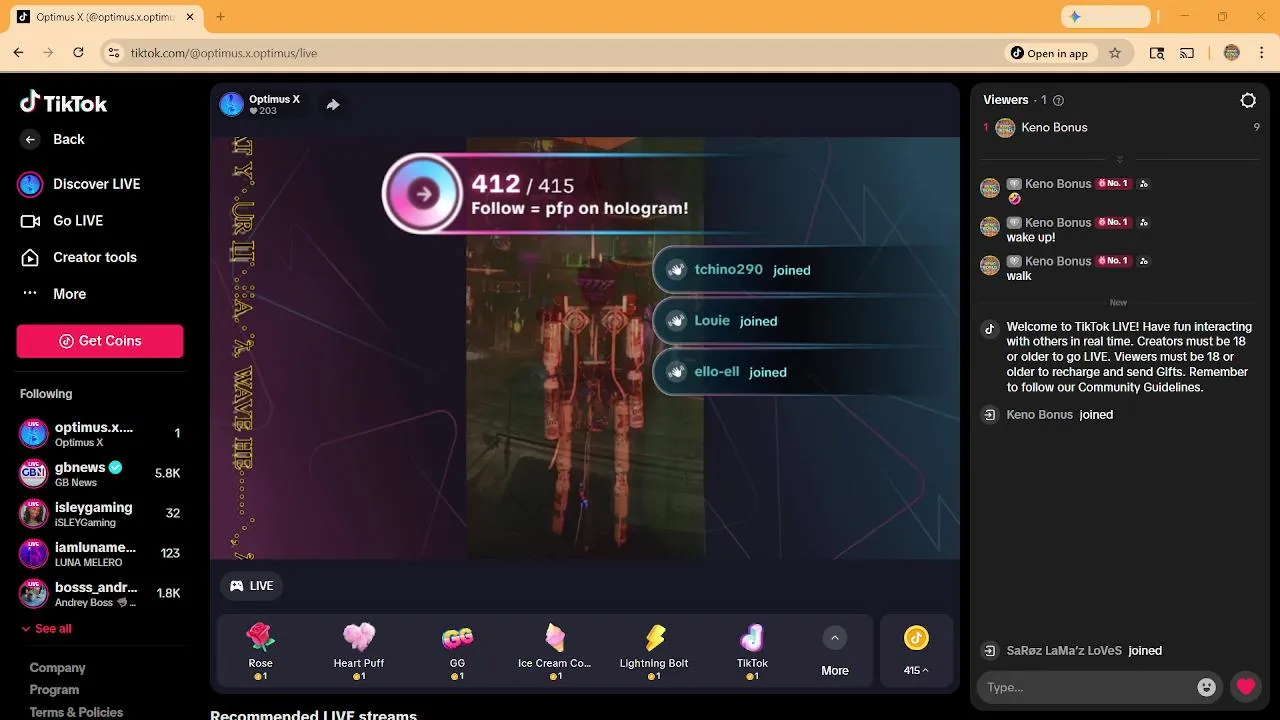Collapse the viewers ranking chevron
1280x720 pixels.
tap(1120, 159)
